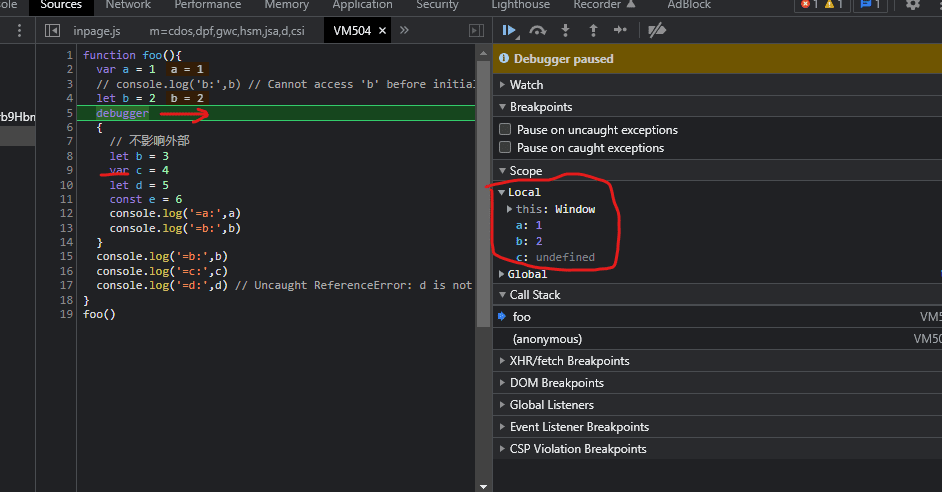This screenshot has height=492, width=942.
Task: Expand XHR/fetch Breakpoints section
Action: tap(567, 361)
